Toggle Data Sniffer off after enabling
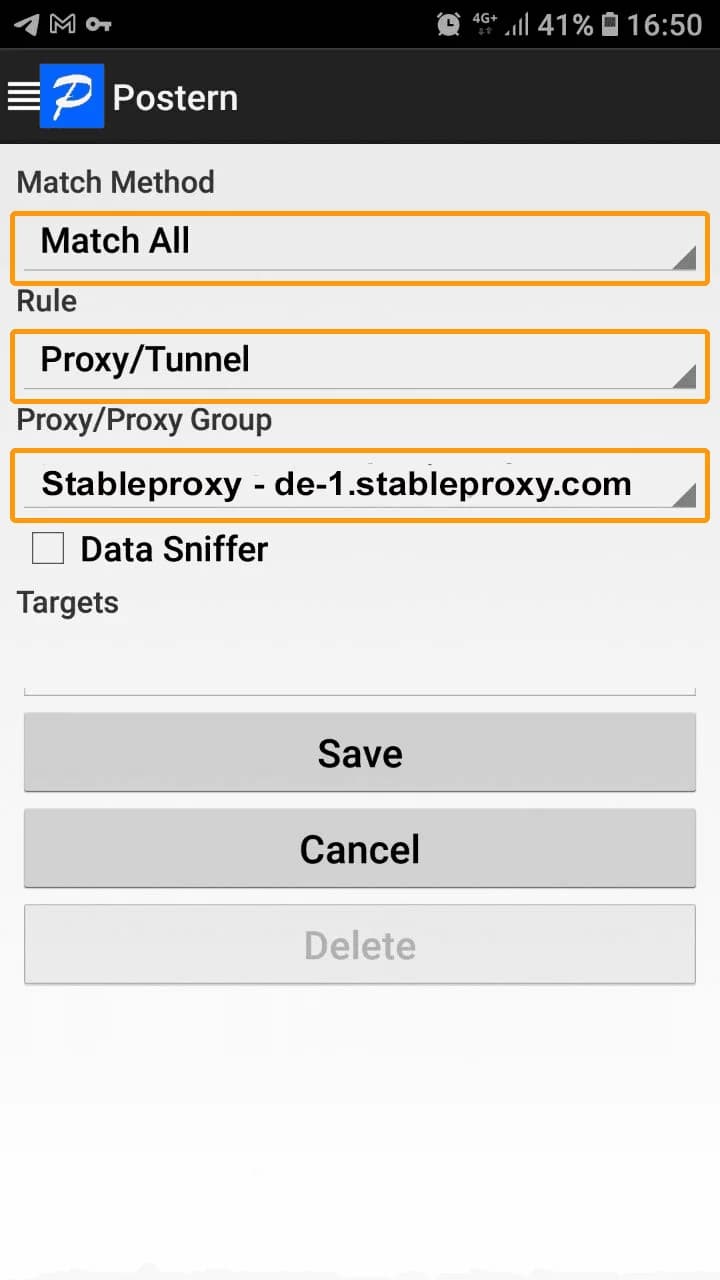This screenshot has height=1280, width=720. click(x=47, y=548)
